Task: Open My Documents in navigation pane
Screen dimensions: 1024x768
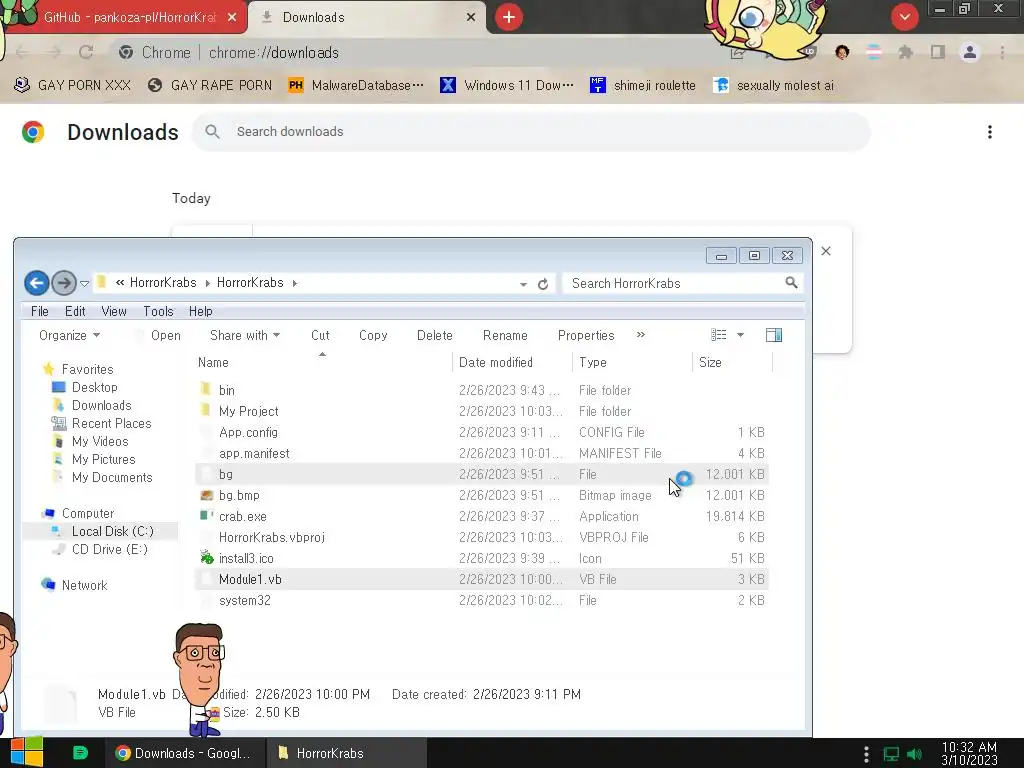Action: click(112, 477)
